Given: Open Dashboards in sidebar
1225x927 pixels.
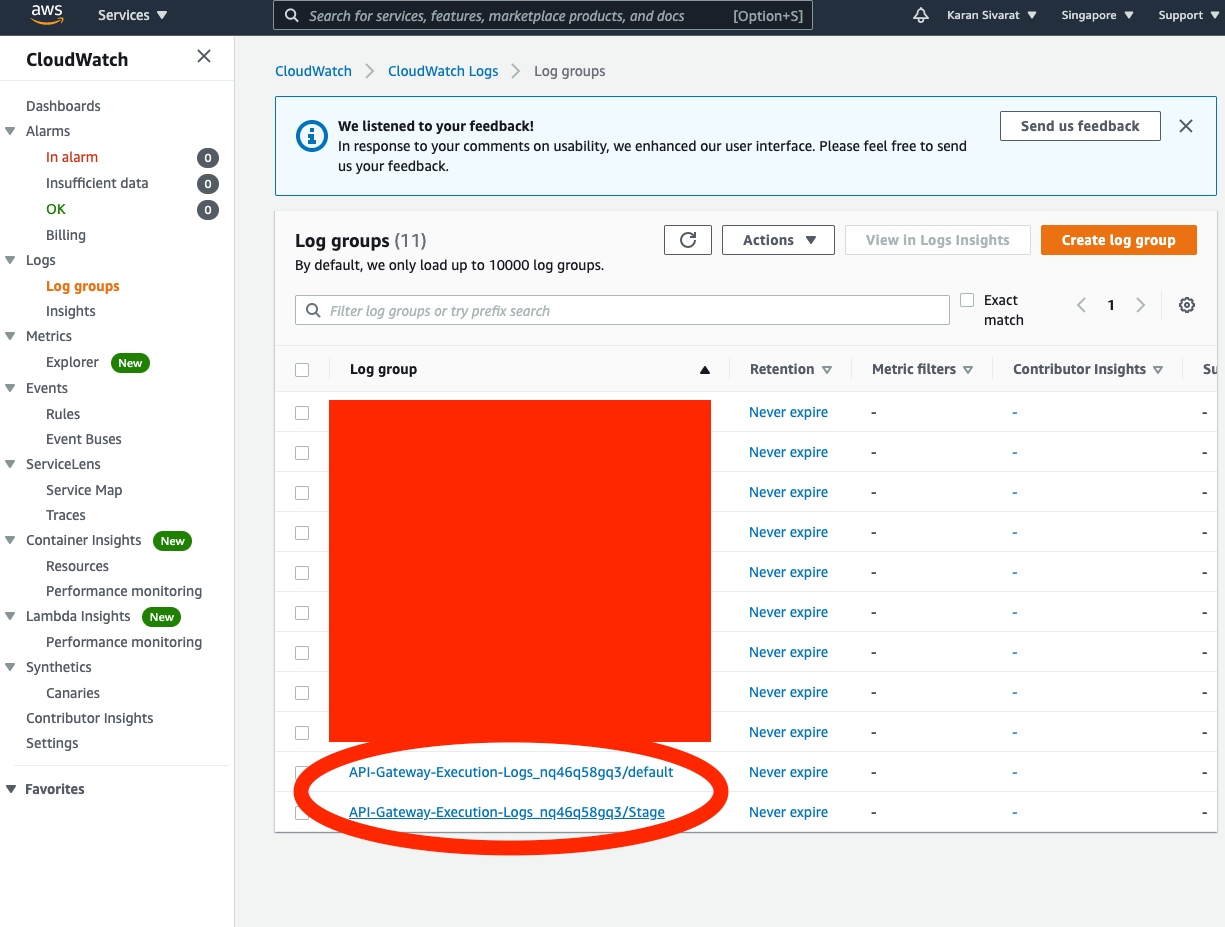Looking at the screenshot, I should point(63,106).
